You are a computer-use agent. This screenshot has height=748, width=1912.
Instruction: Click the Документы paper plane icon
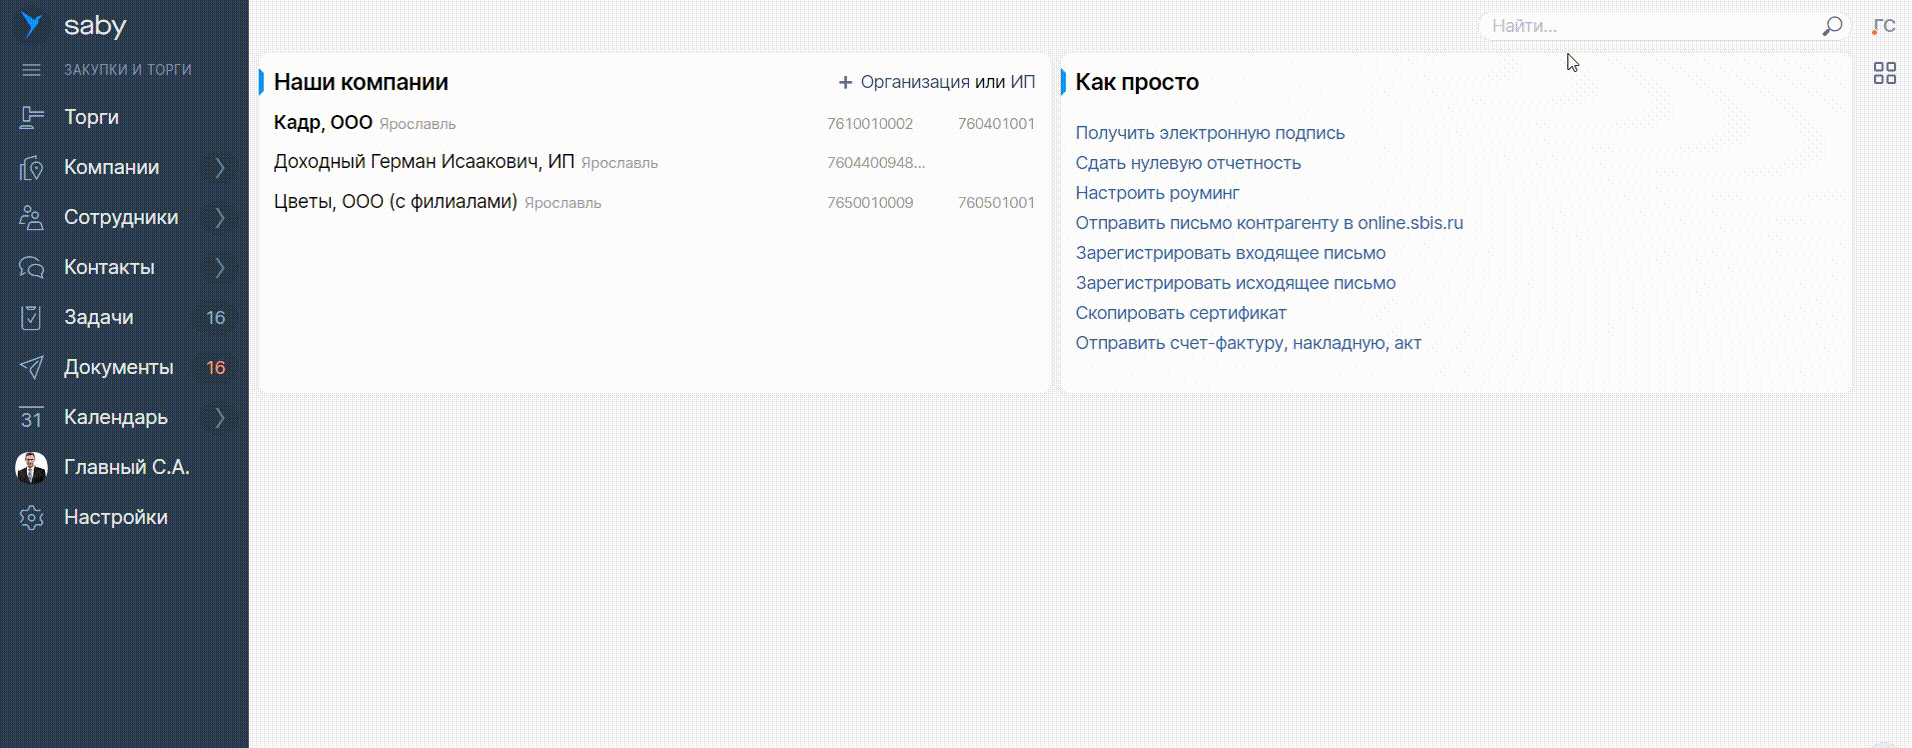point(32,368)
